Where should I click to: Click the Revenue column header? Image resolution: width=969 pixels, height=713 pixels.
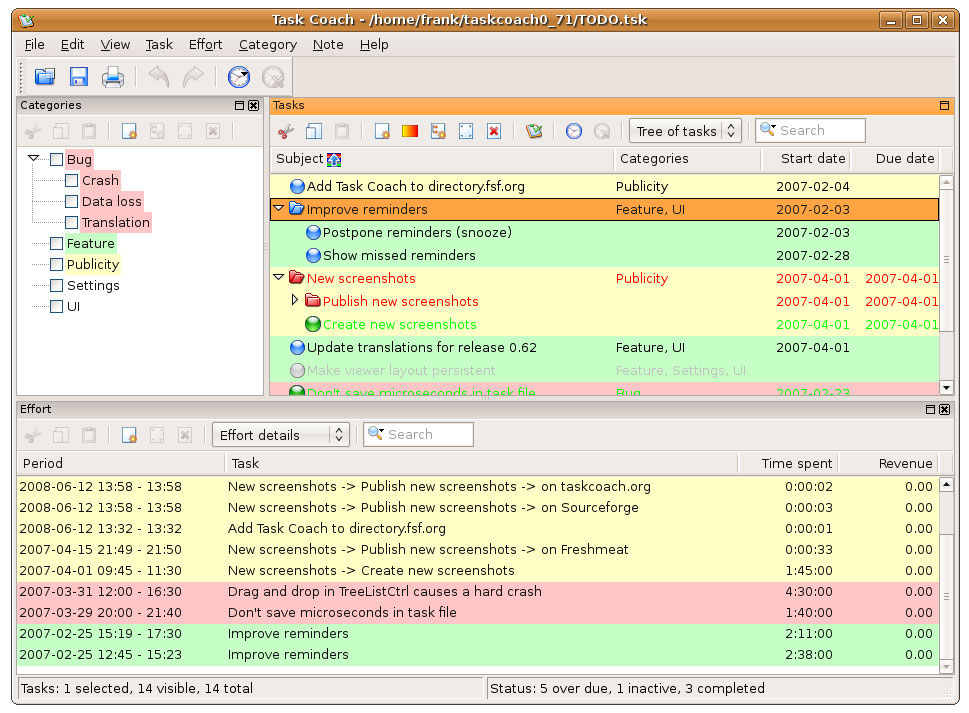click(x=887, y=464)
